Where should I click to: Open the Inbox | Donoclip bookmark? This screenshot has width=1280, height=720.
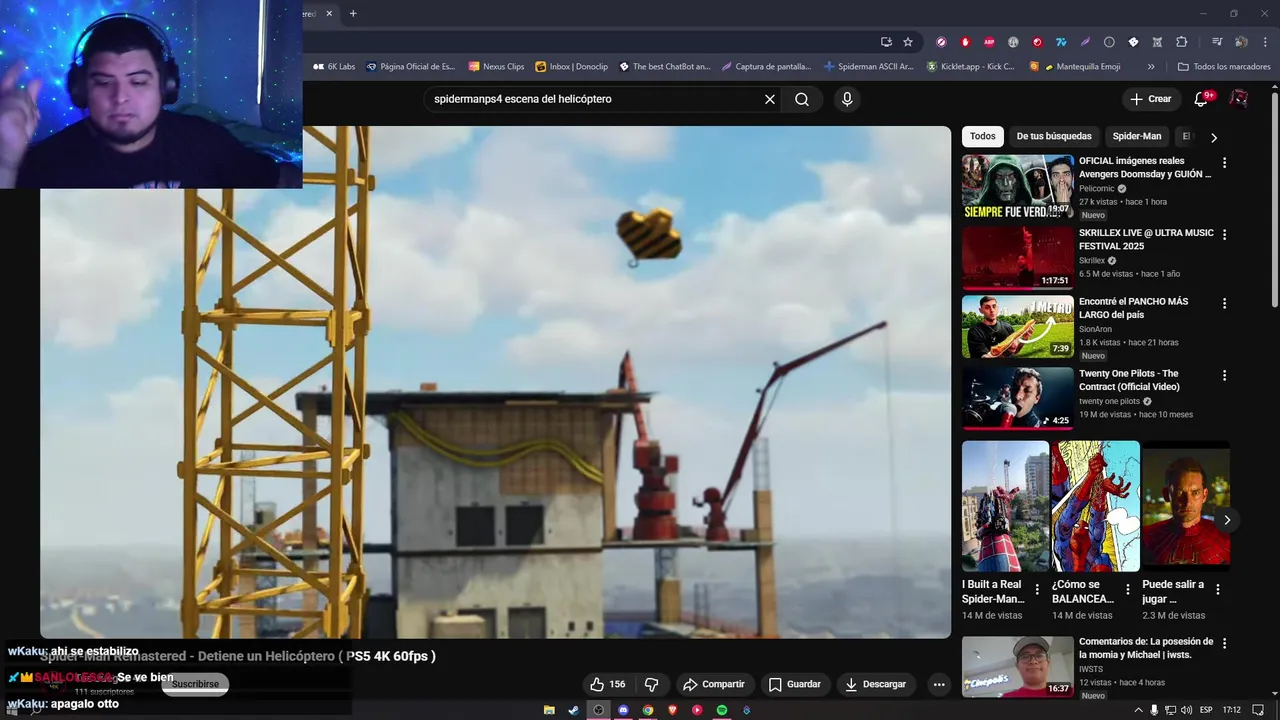tap(572, 67)
